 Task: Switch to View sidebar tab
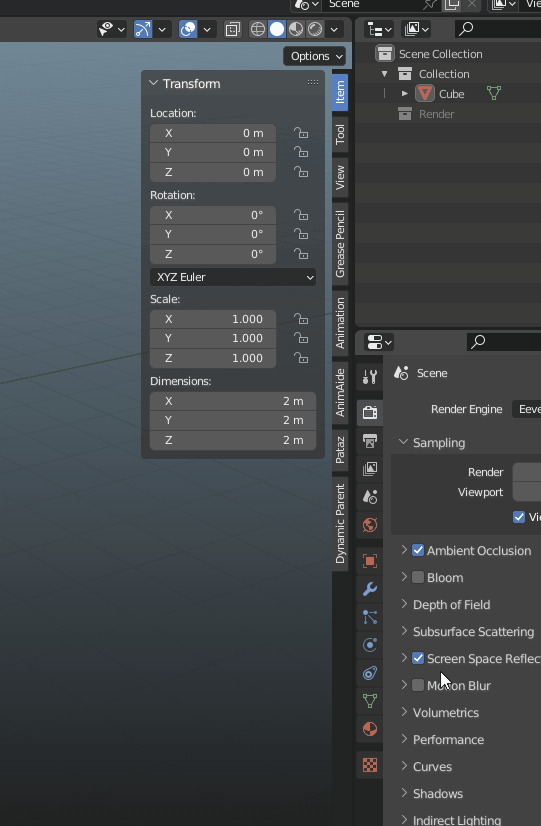coord(340,178)
